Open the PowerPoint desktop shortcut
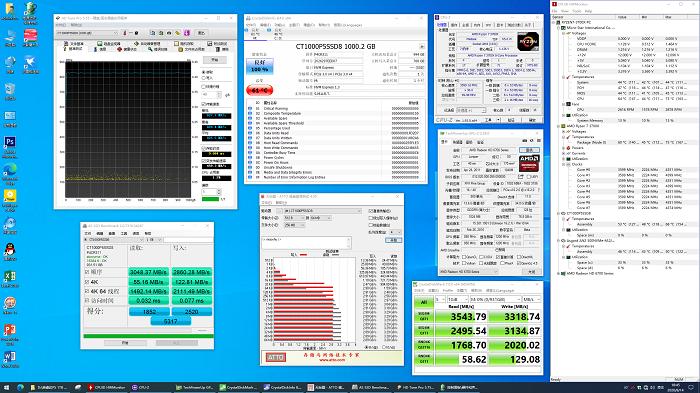 pos(10,330)
